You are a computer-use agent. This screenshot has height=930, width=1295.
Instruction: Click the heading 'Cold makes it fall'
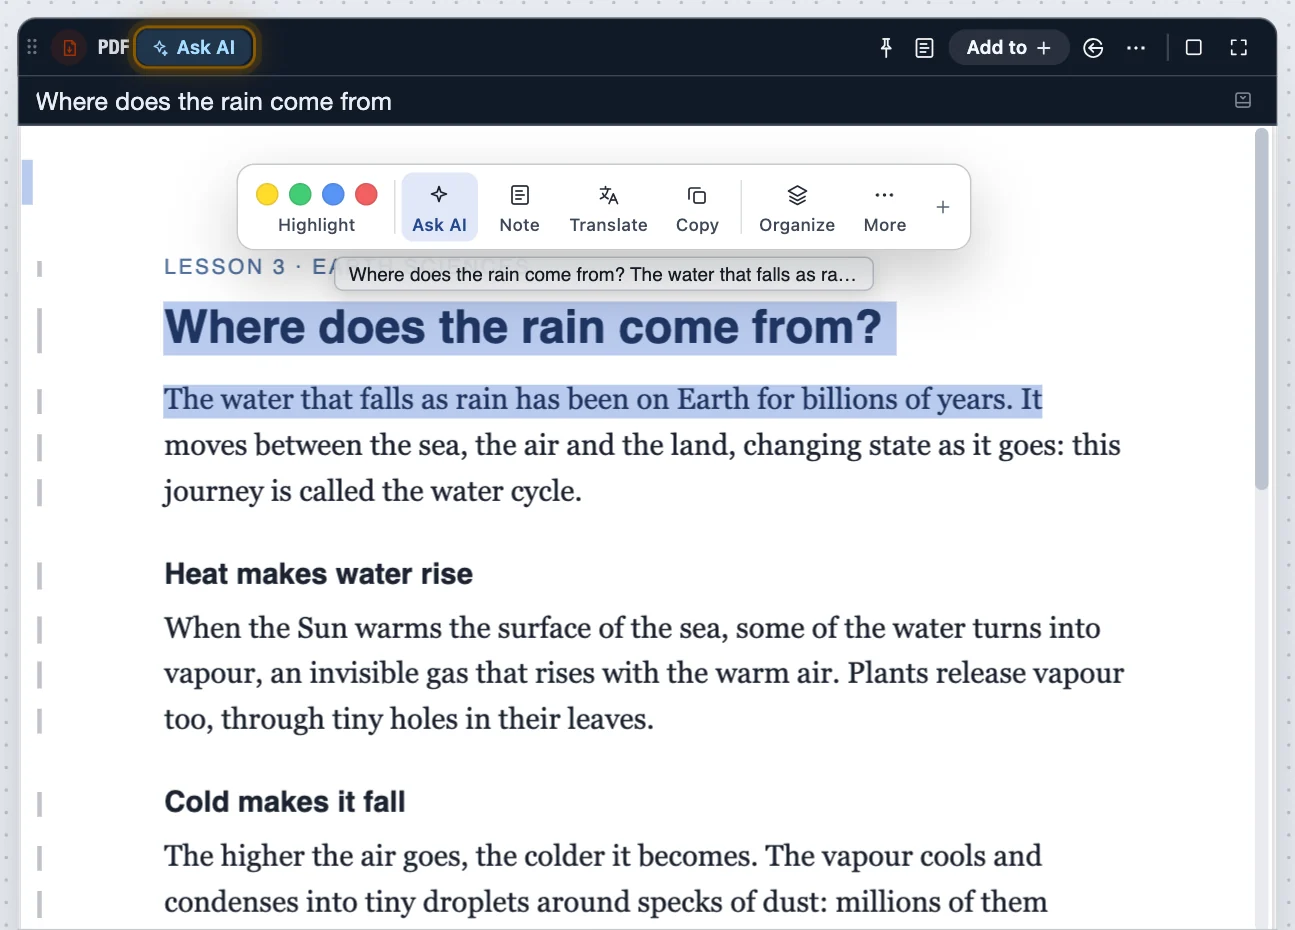tap(285, 802)
